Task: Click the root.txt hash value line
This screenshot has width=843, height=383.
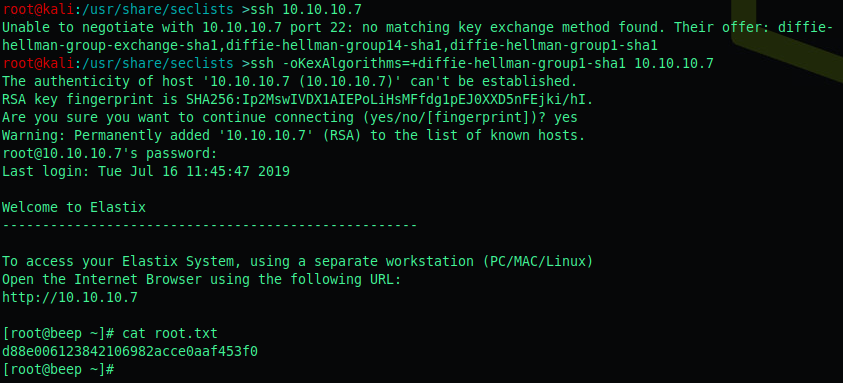Action: [130, 352]
